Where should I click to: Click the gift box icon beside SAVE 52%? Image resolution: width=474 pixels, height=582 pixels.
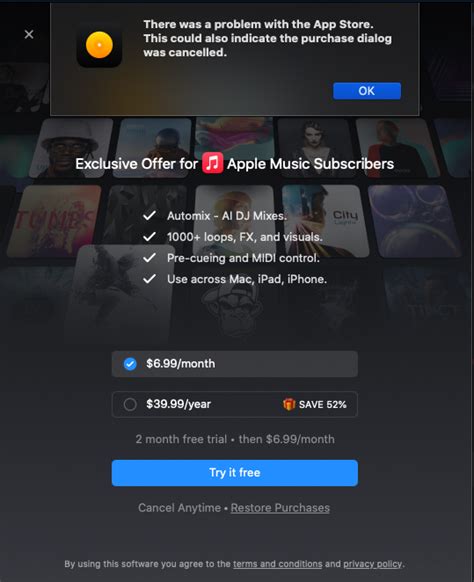click(x=289, y=404)
